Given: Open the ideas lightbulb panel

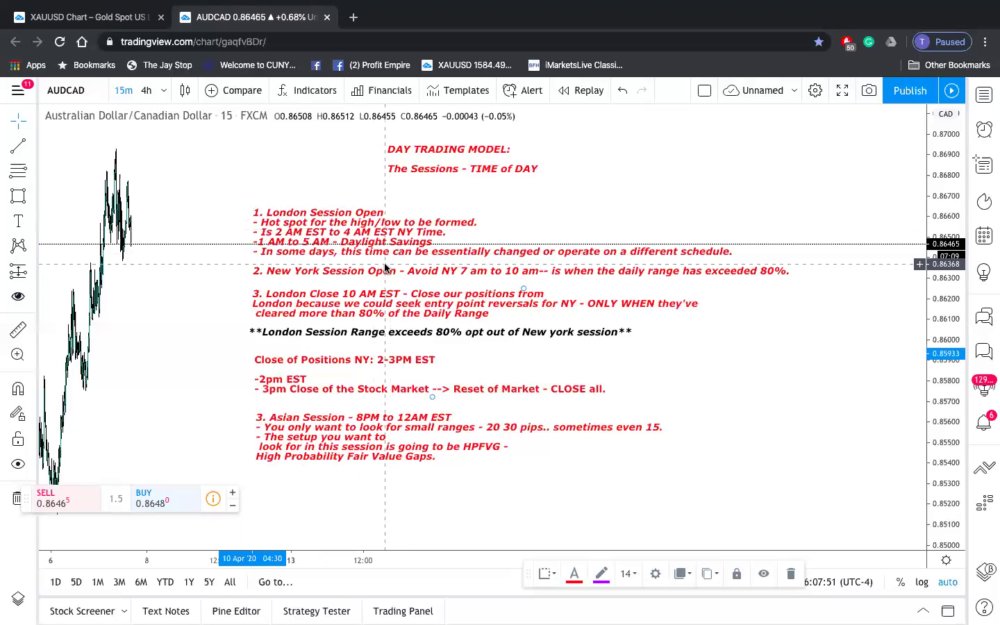Looking at the screenshot, I should click(984, 272).
